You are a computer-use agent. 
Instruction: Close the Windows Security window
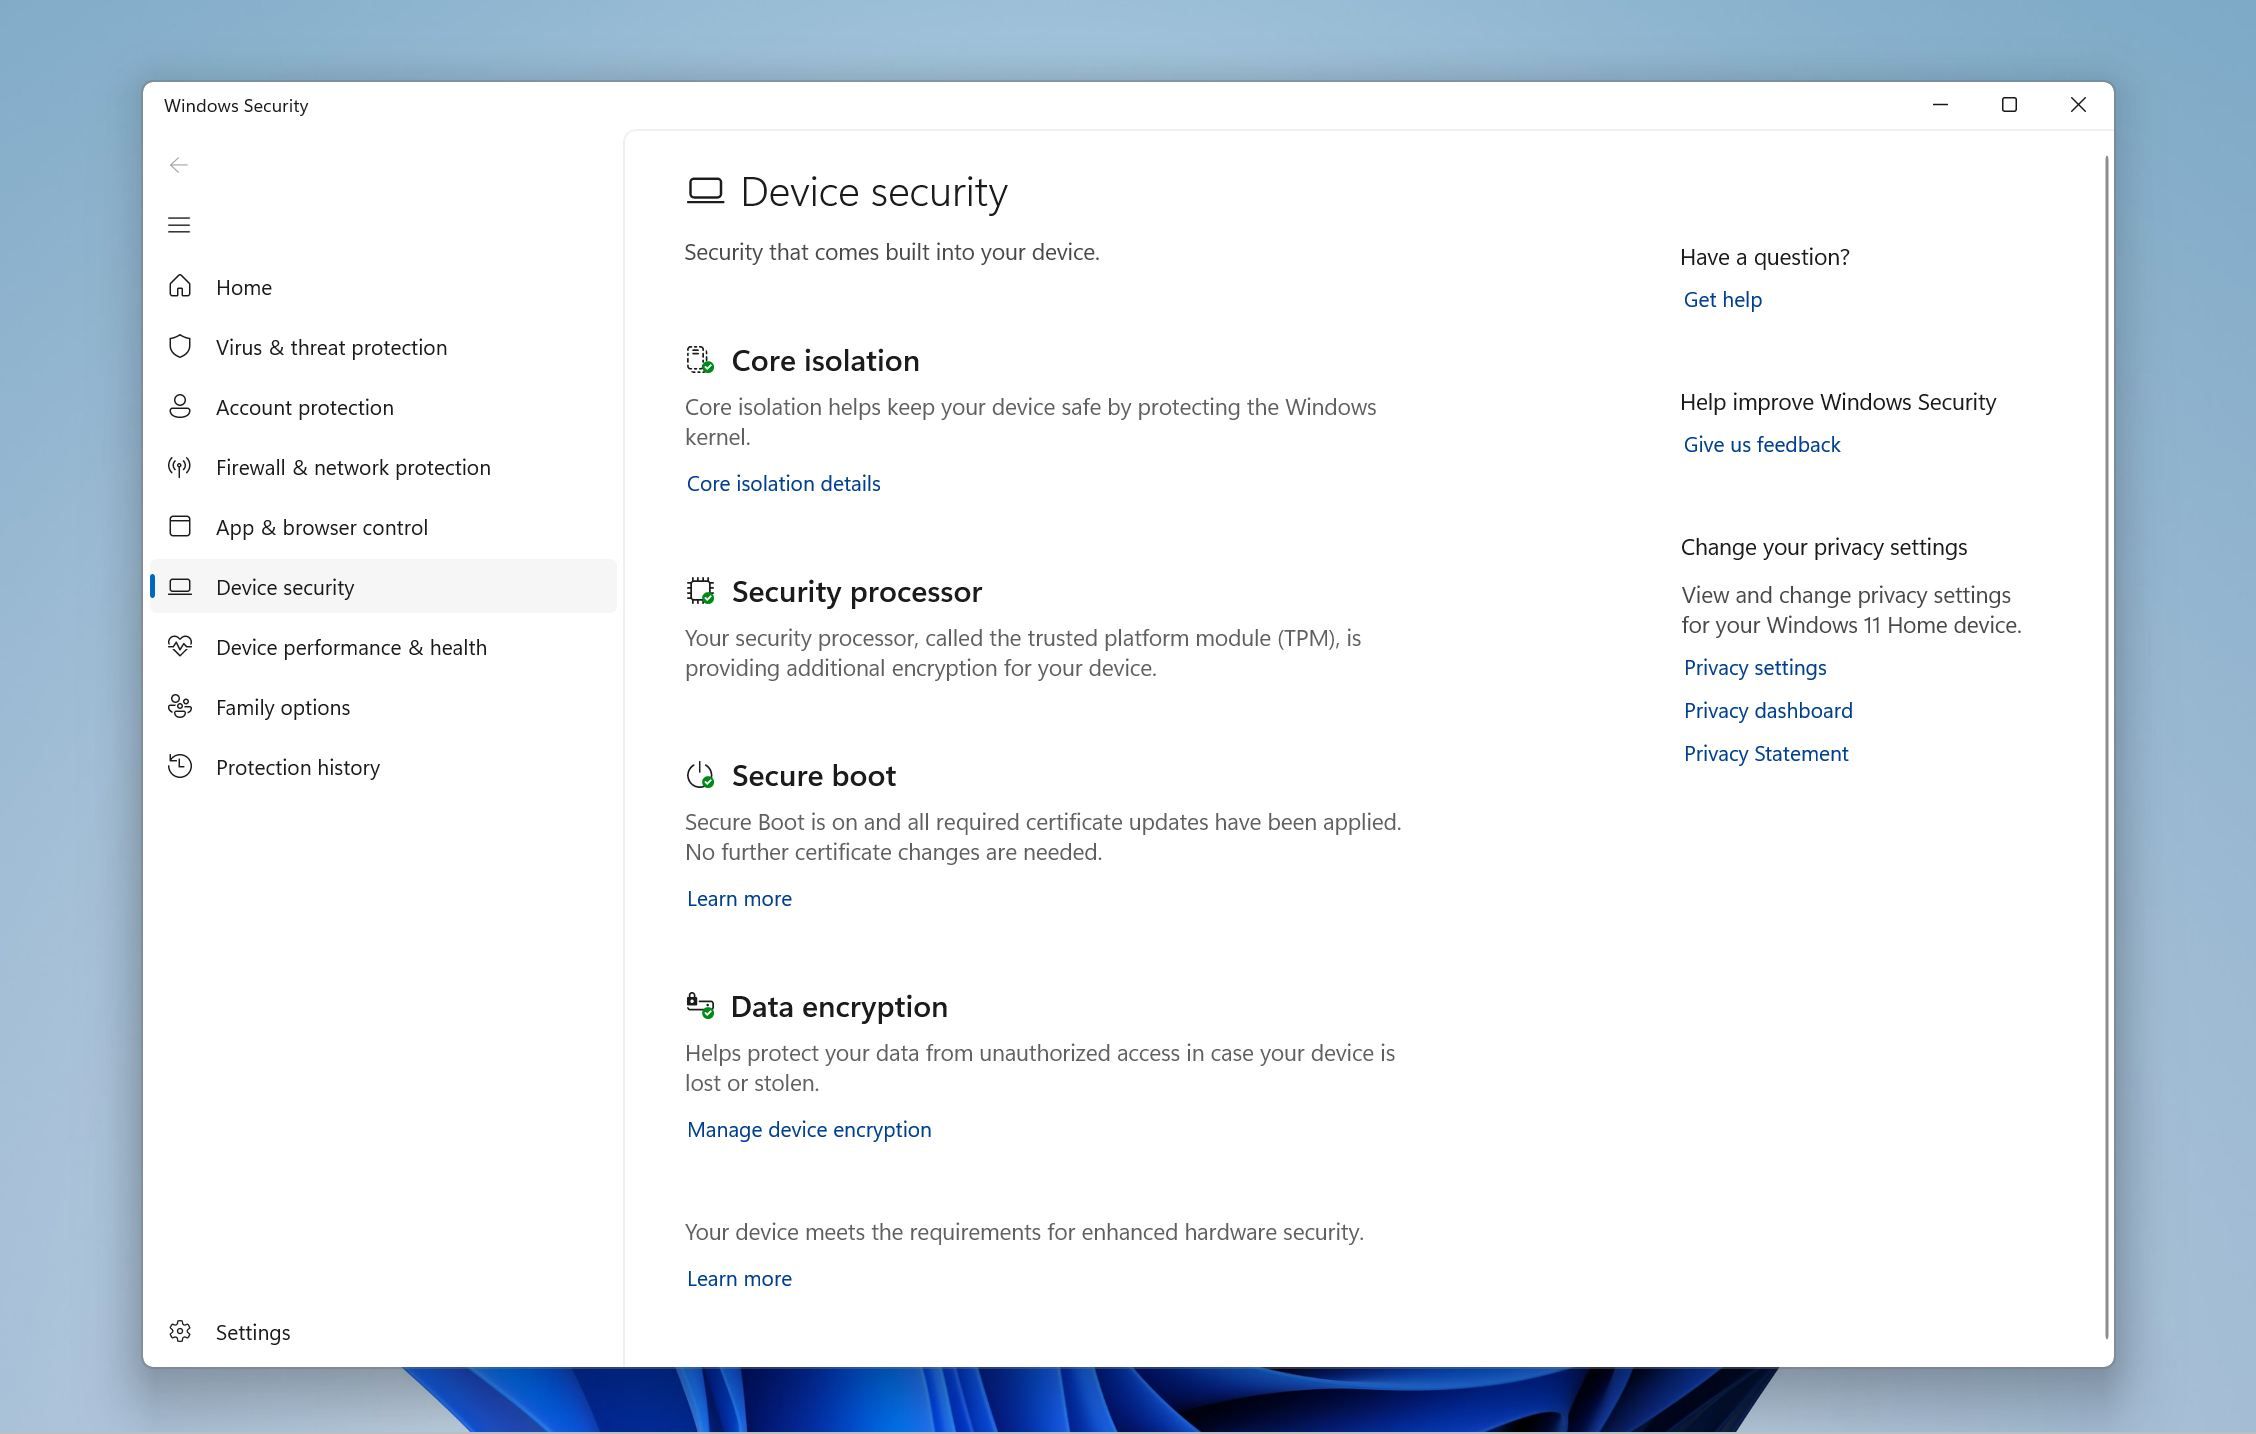[2078, 105]
